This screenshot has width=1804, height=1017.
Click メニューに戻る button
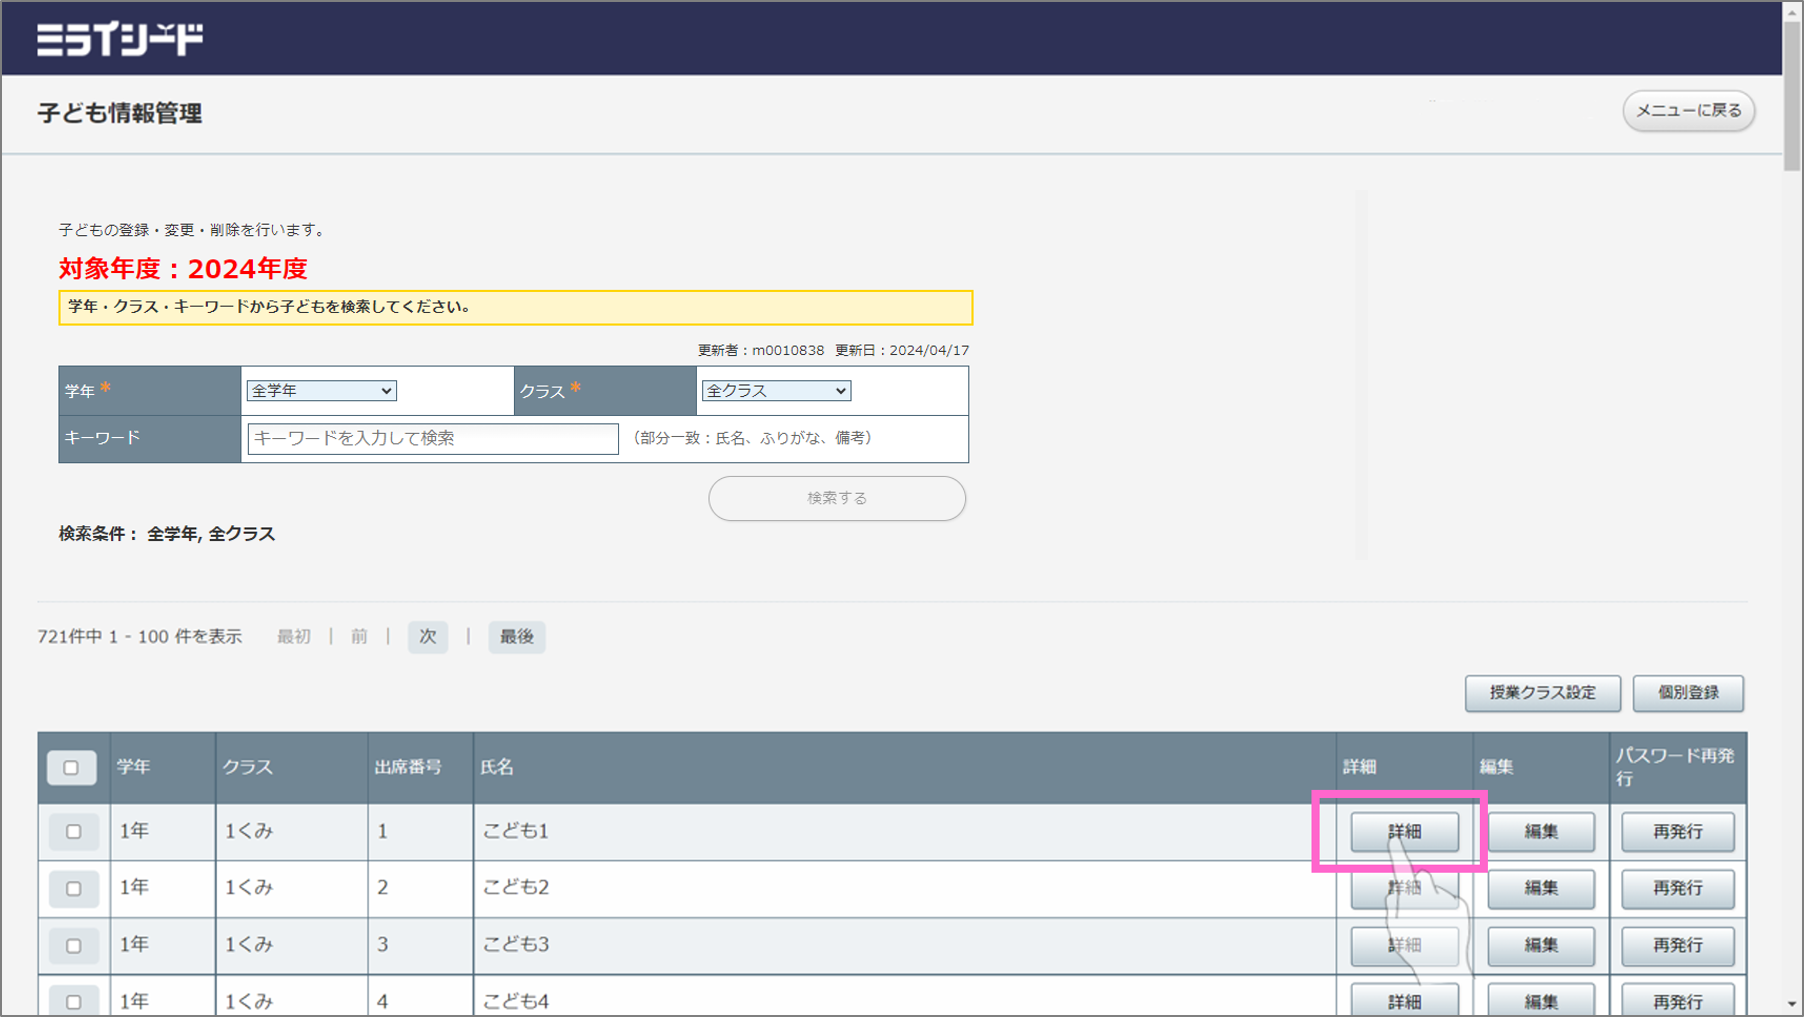1688,111
